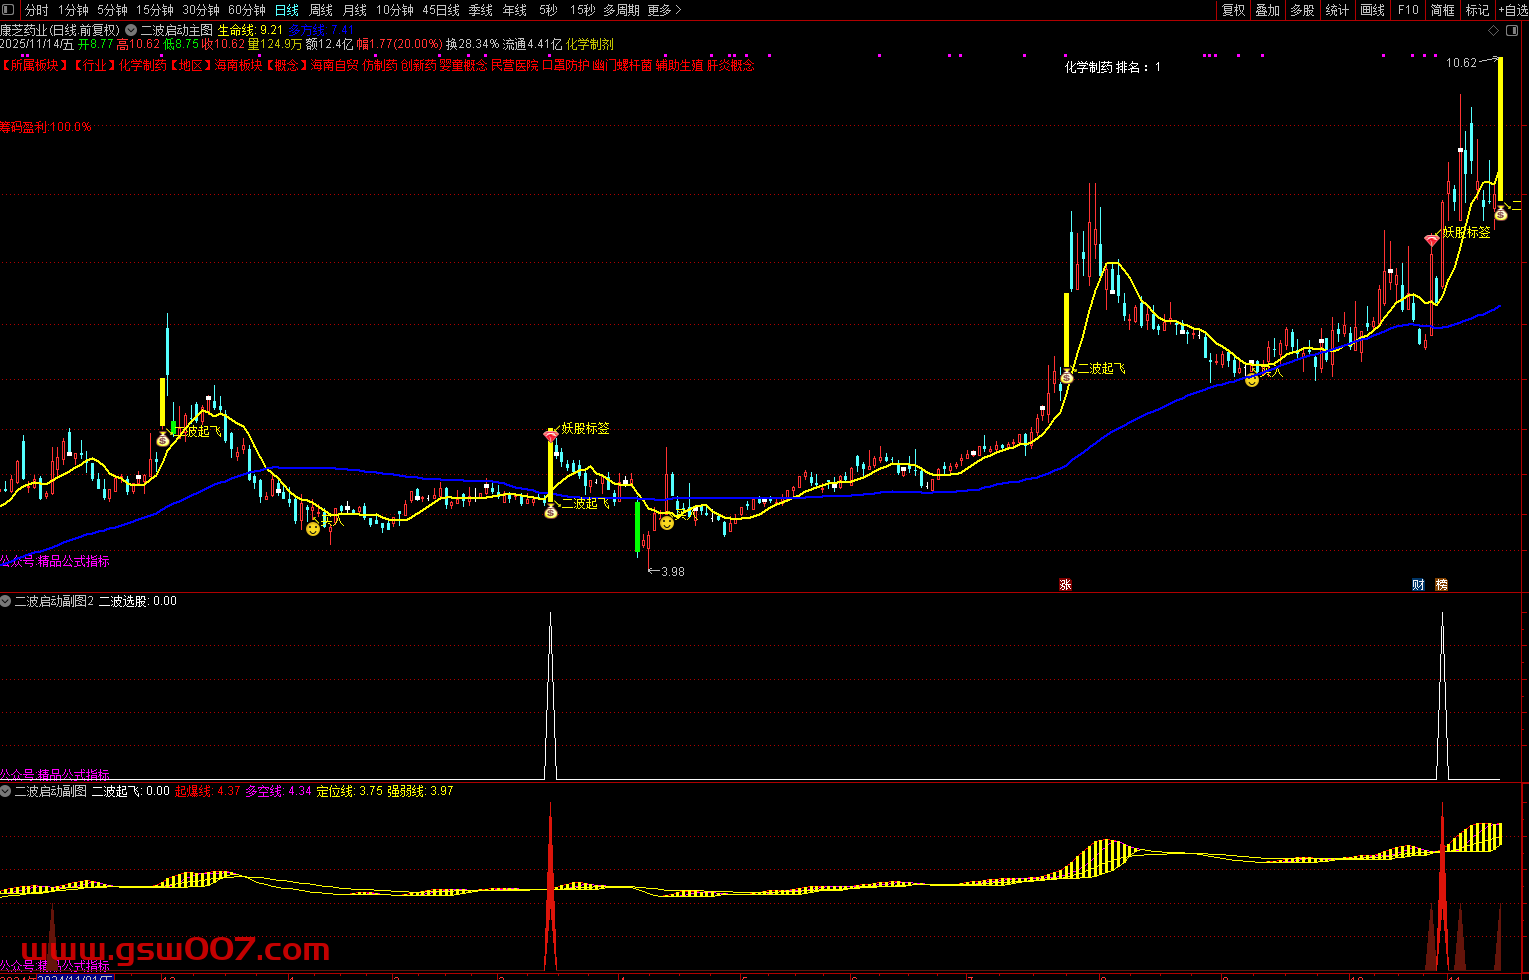The width and height of the screenshot is (1529, 980).
Task: Click the 复权 button
Action: [x=1233, y=10]
